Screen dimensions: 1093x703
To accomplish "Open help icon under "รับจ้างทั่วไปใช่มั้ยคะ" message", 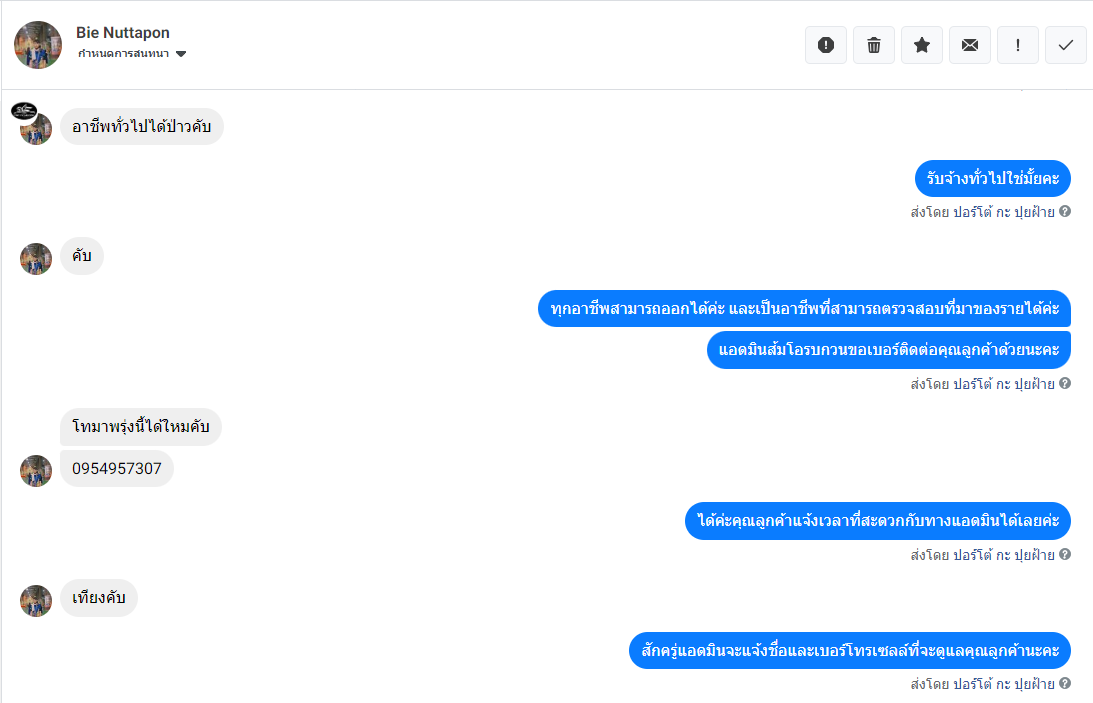I will pos(1065,212).
